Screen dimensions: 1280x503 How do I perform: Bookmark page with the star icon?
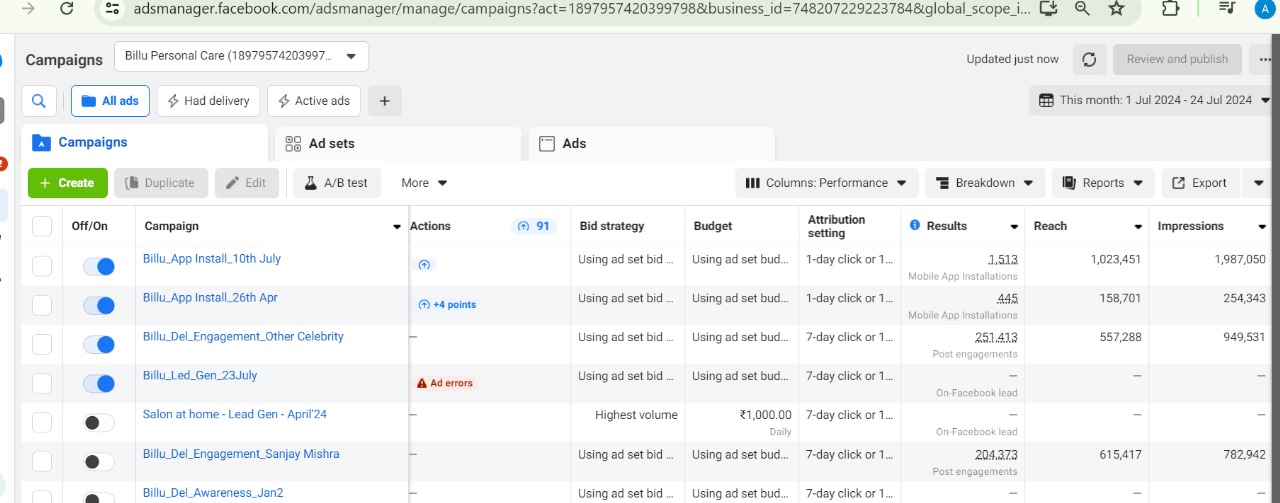(1117, 9)
